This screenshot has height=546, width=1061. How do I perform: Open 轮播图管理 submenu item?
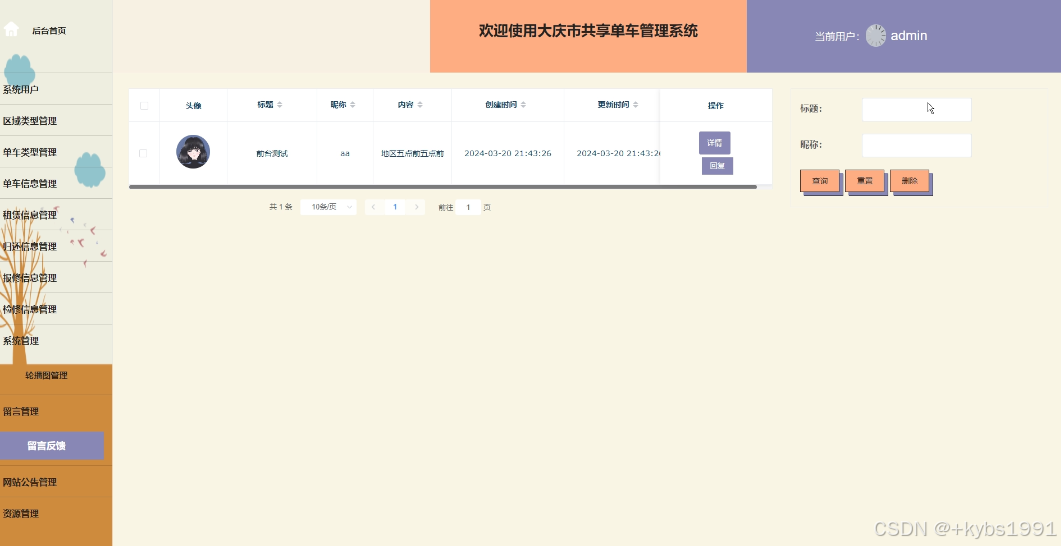point(47,376)
